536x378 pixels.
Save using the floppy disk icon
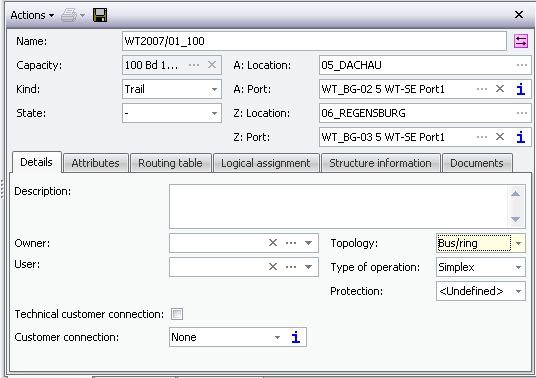click(100, 15)
